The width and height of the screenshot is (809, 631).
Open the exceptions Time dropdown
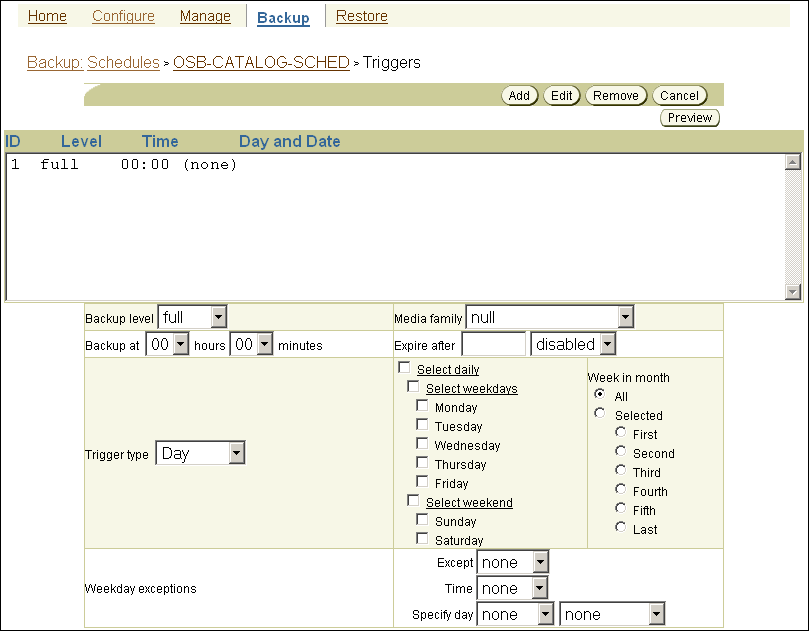(x=512, y=588)
